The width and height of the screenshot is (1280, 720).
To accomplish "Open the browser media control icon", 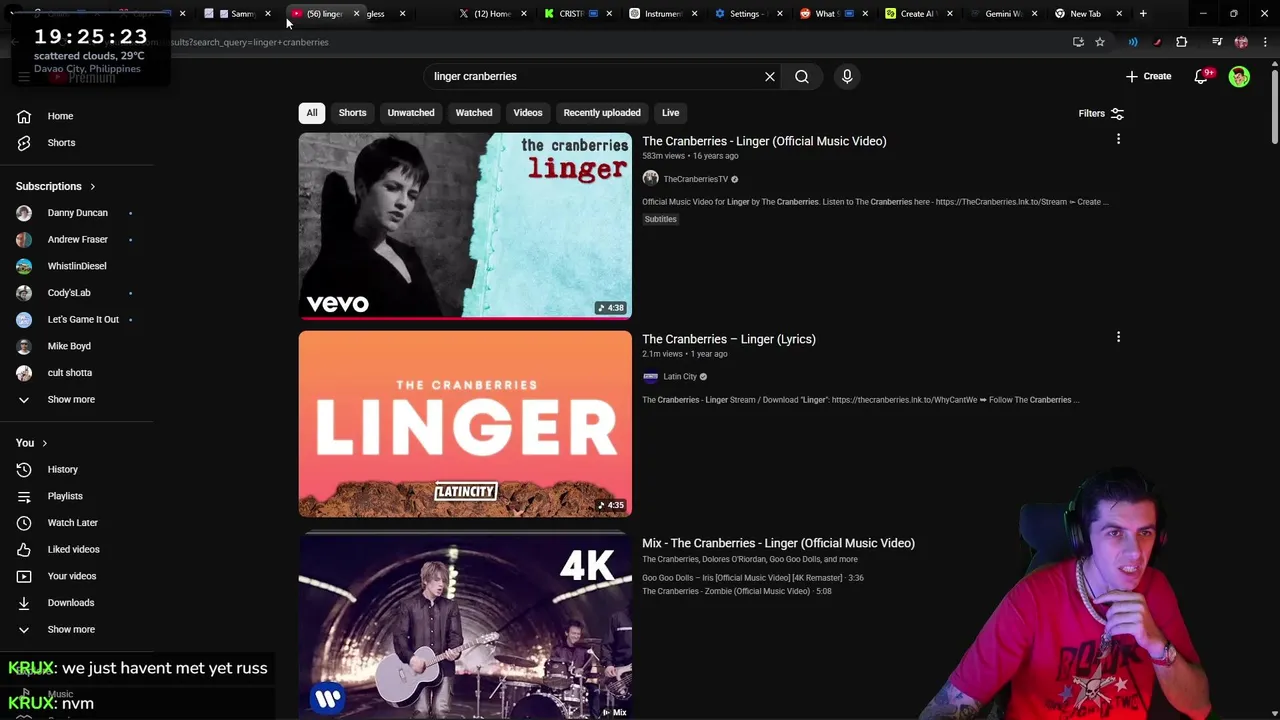I will coord(1217,42).
